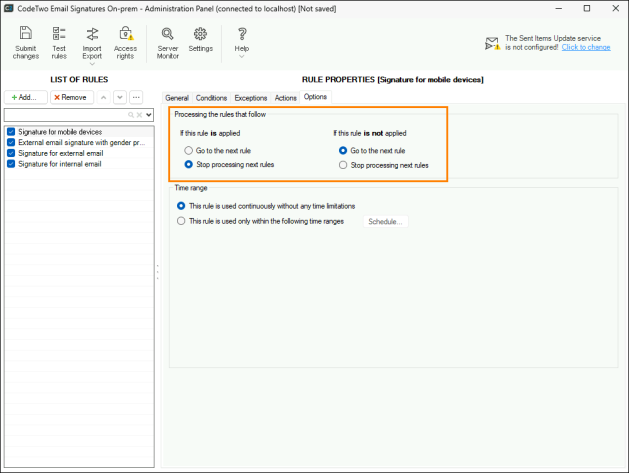Switch to the General tab
Screen dimensions: 629x473
177,98
